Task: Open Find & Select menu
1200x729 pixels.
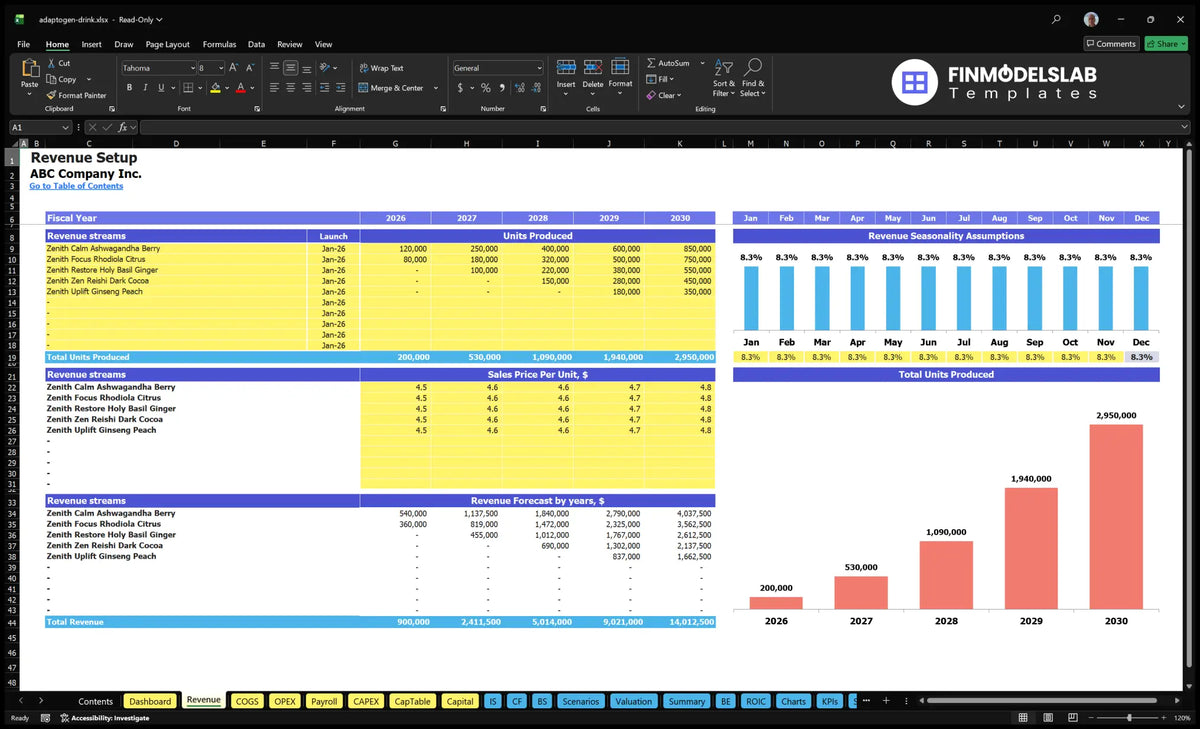Action: point(753,77)
